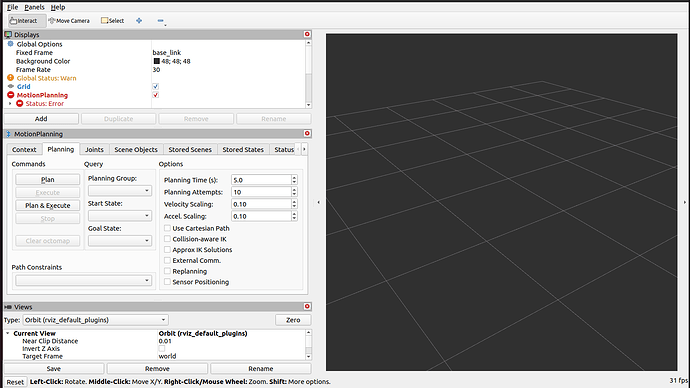Click the blue minus remove-tool icon
690x388 pixels.
point(160,21)
